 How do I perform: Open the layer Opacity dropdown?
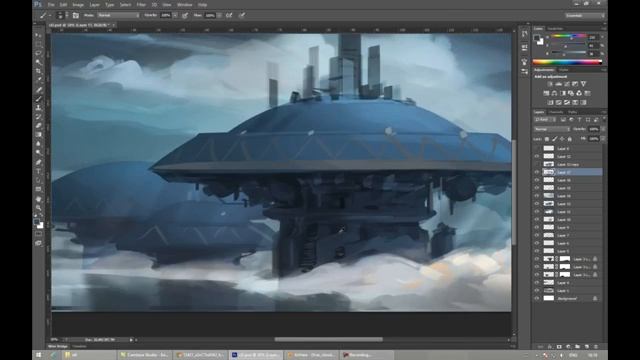point(603,129)
